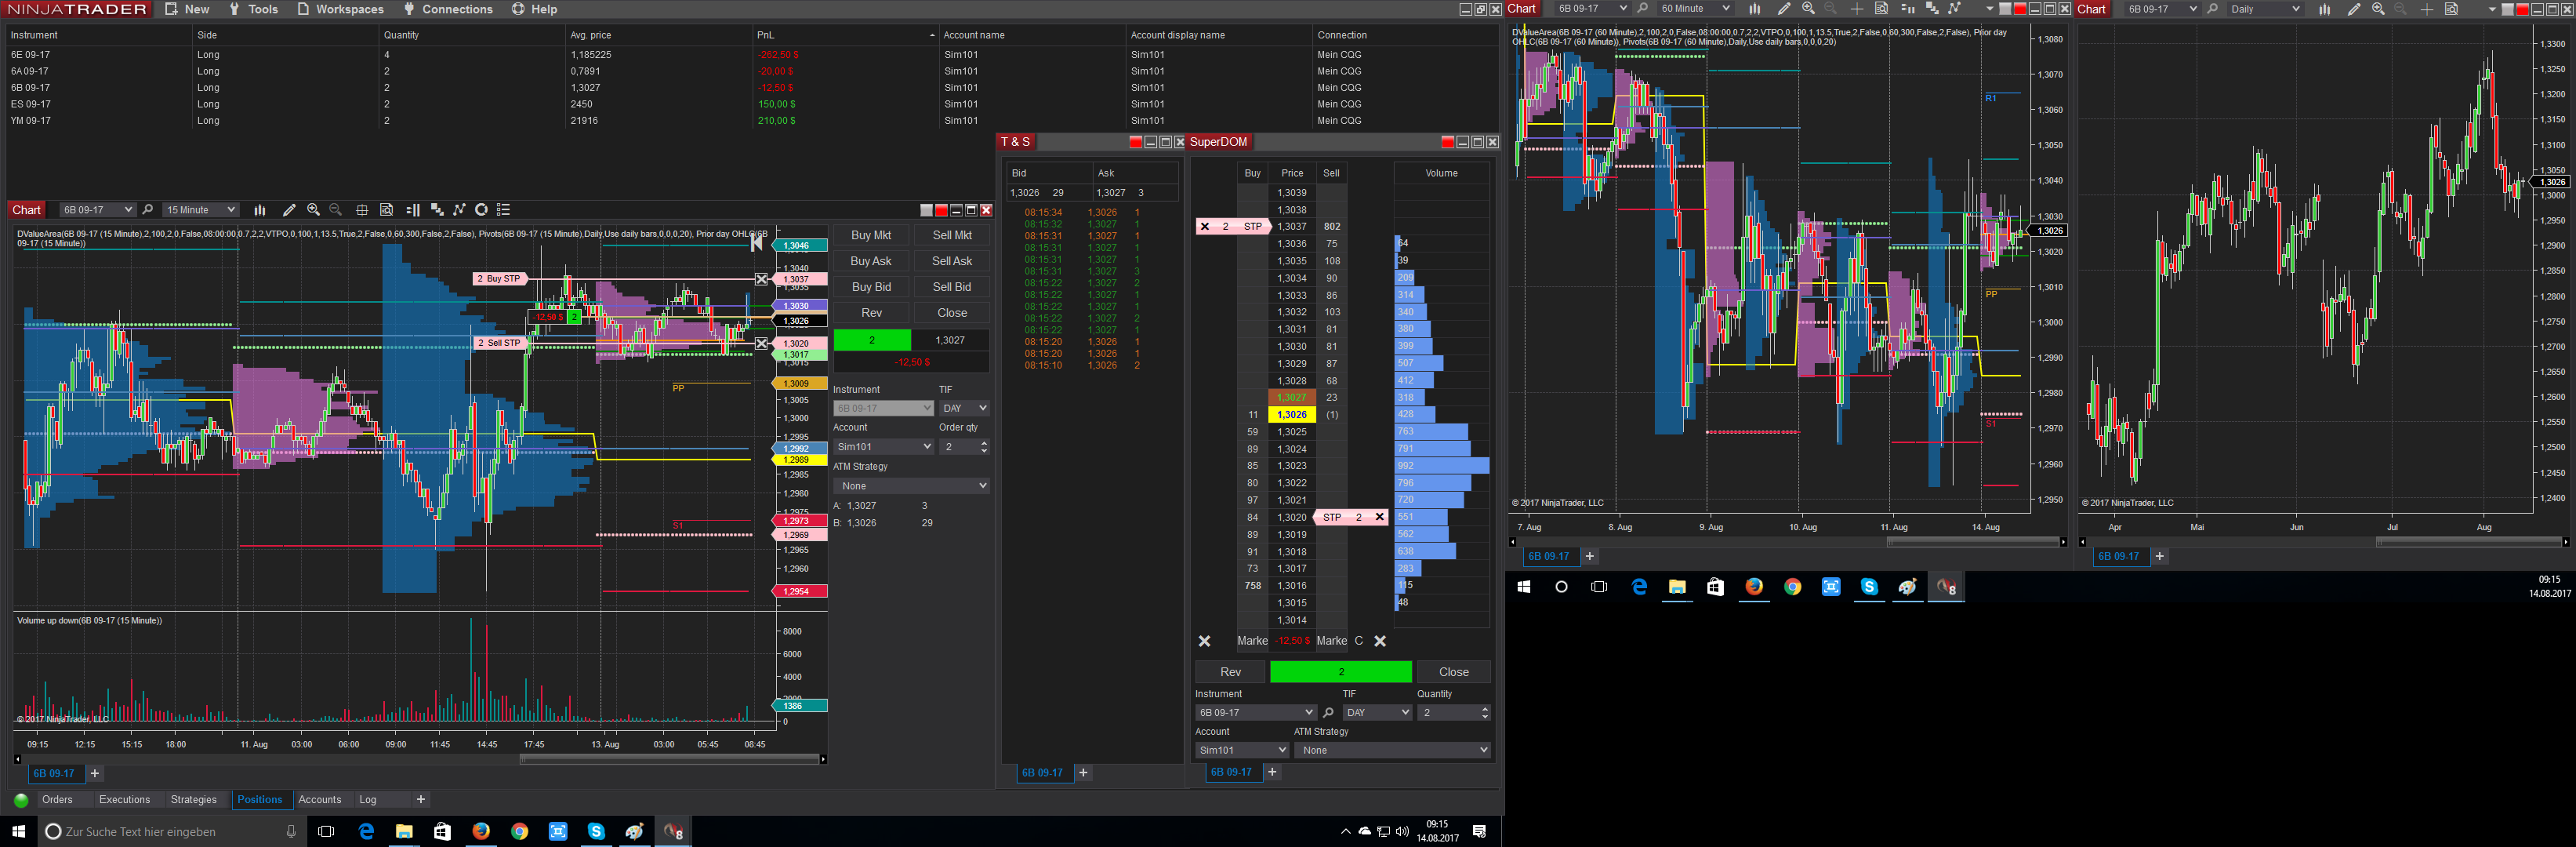Open Indicators icon in 60 Minute chart toolbar
Screen dimensions: 2576x847
(1931, 9)
